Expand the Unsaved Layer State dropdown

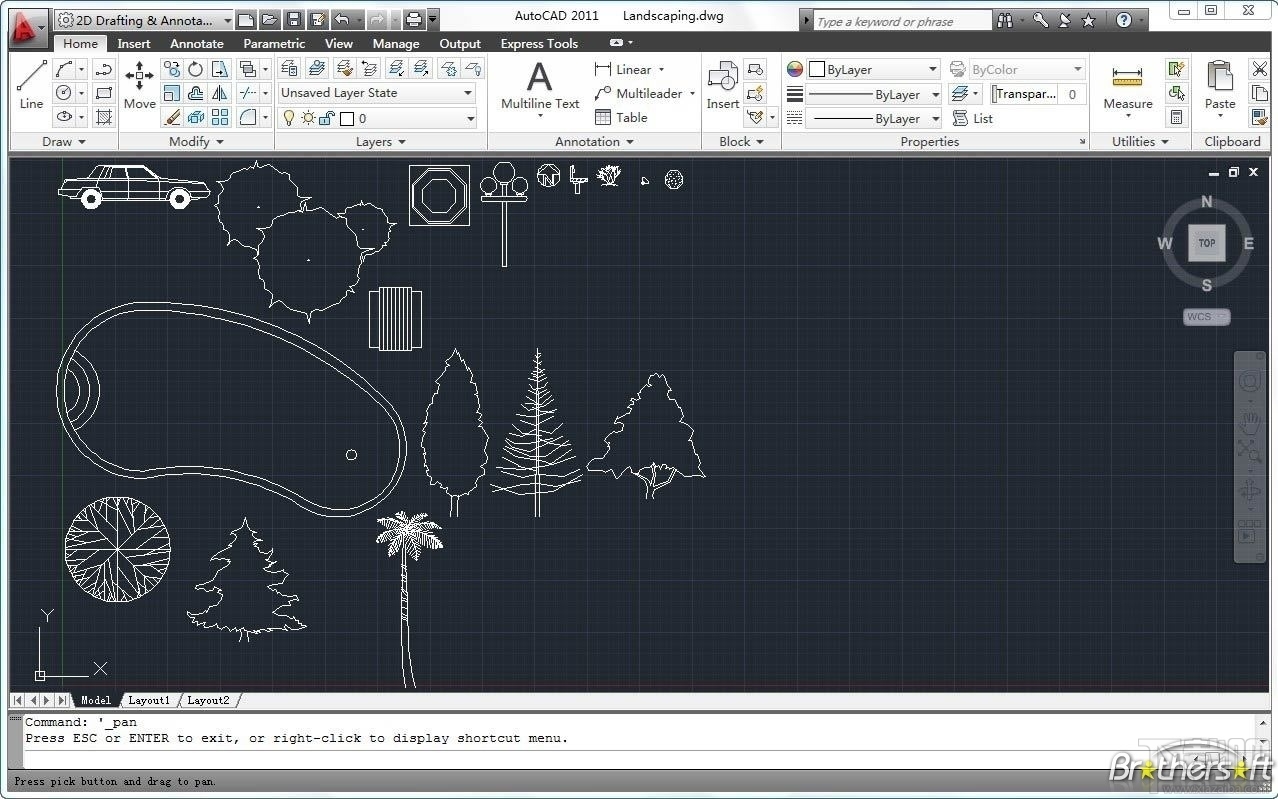[x=466, y=92]
